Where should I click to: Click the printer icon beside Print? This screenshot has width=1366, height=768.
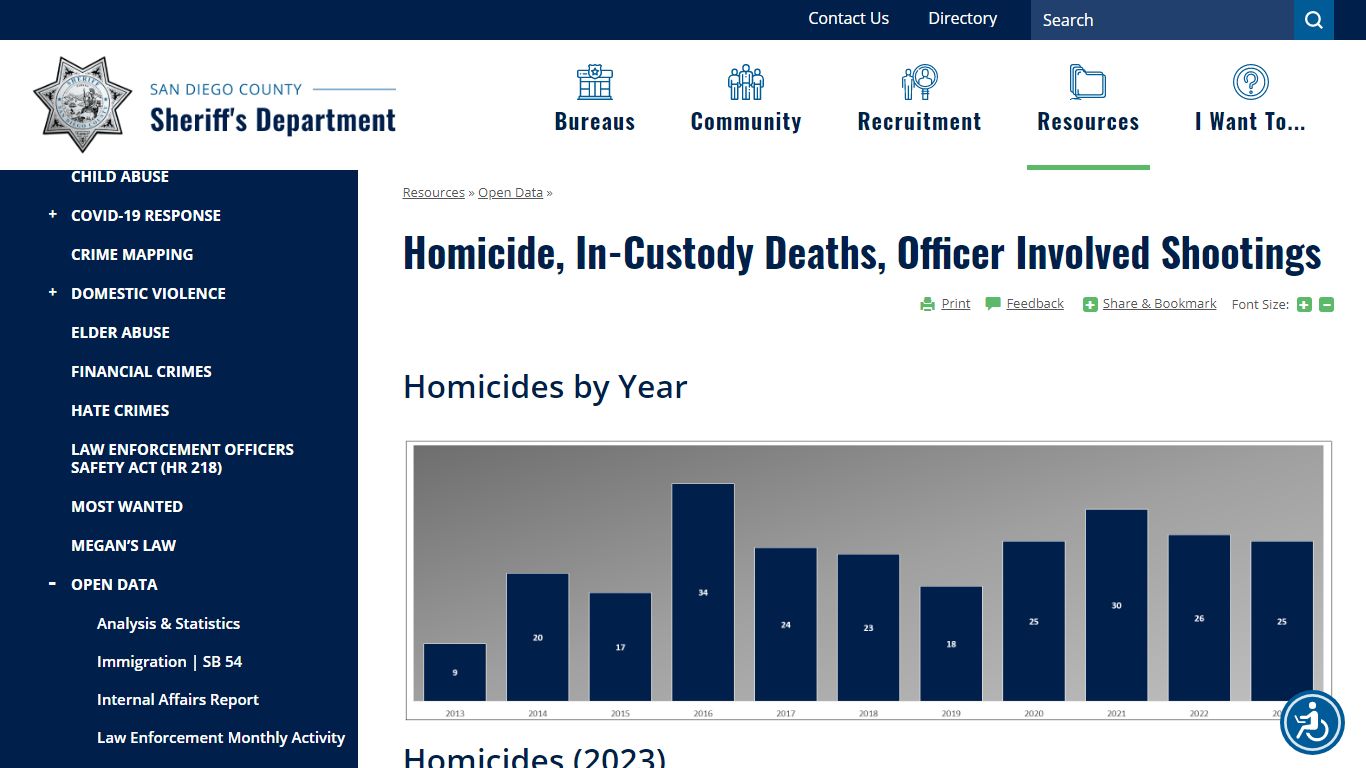(928, 304)
